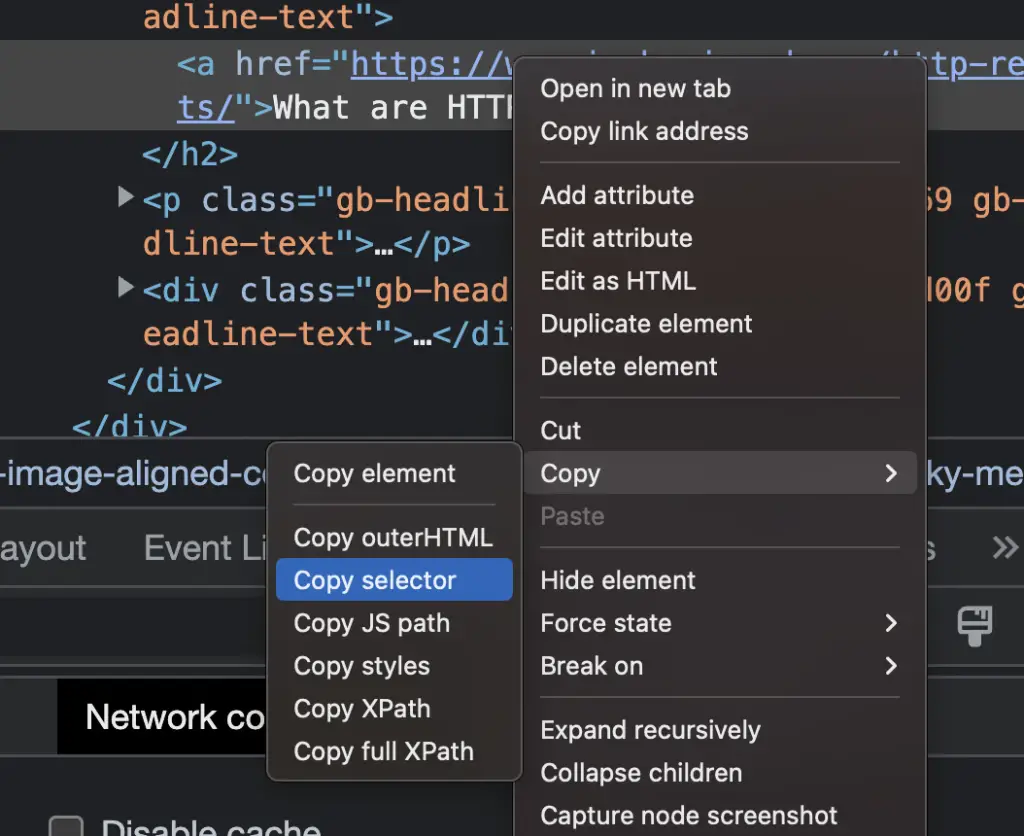Expand the Break on submenu arrow

tap(891, 666)
